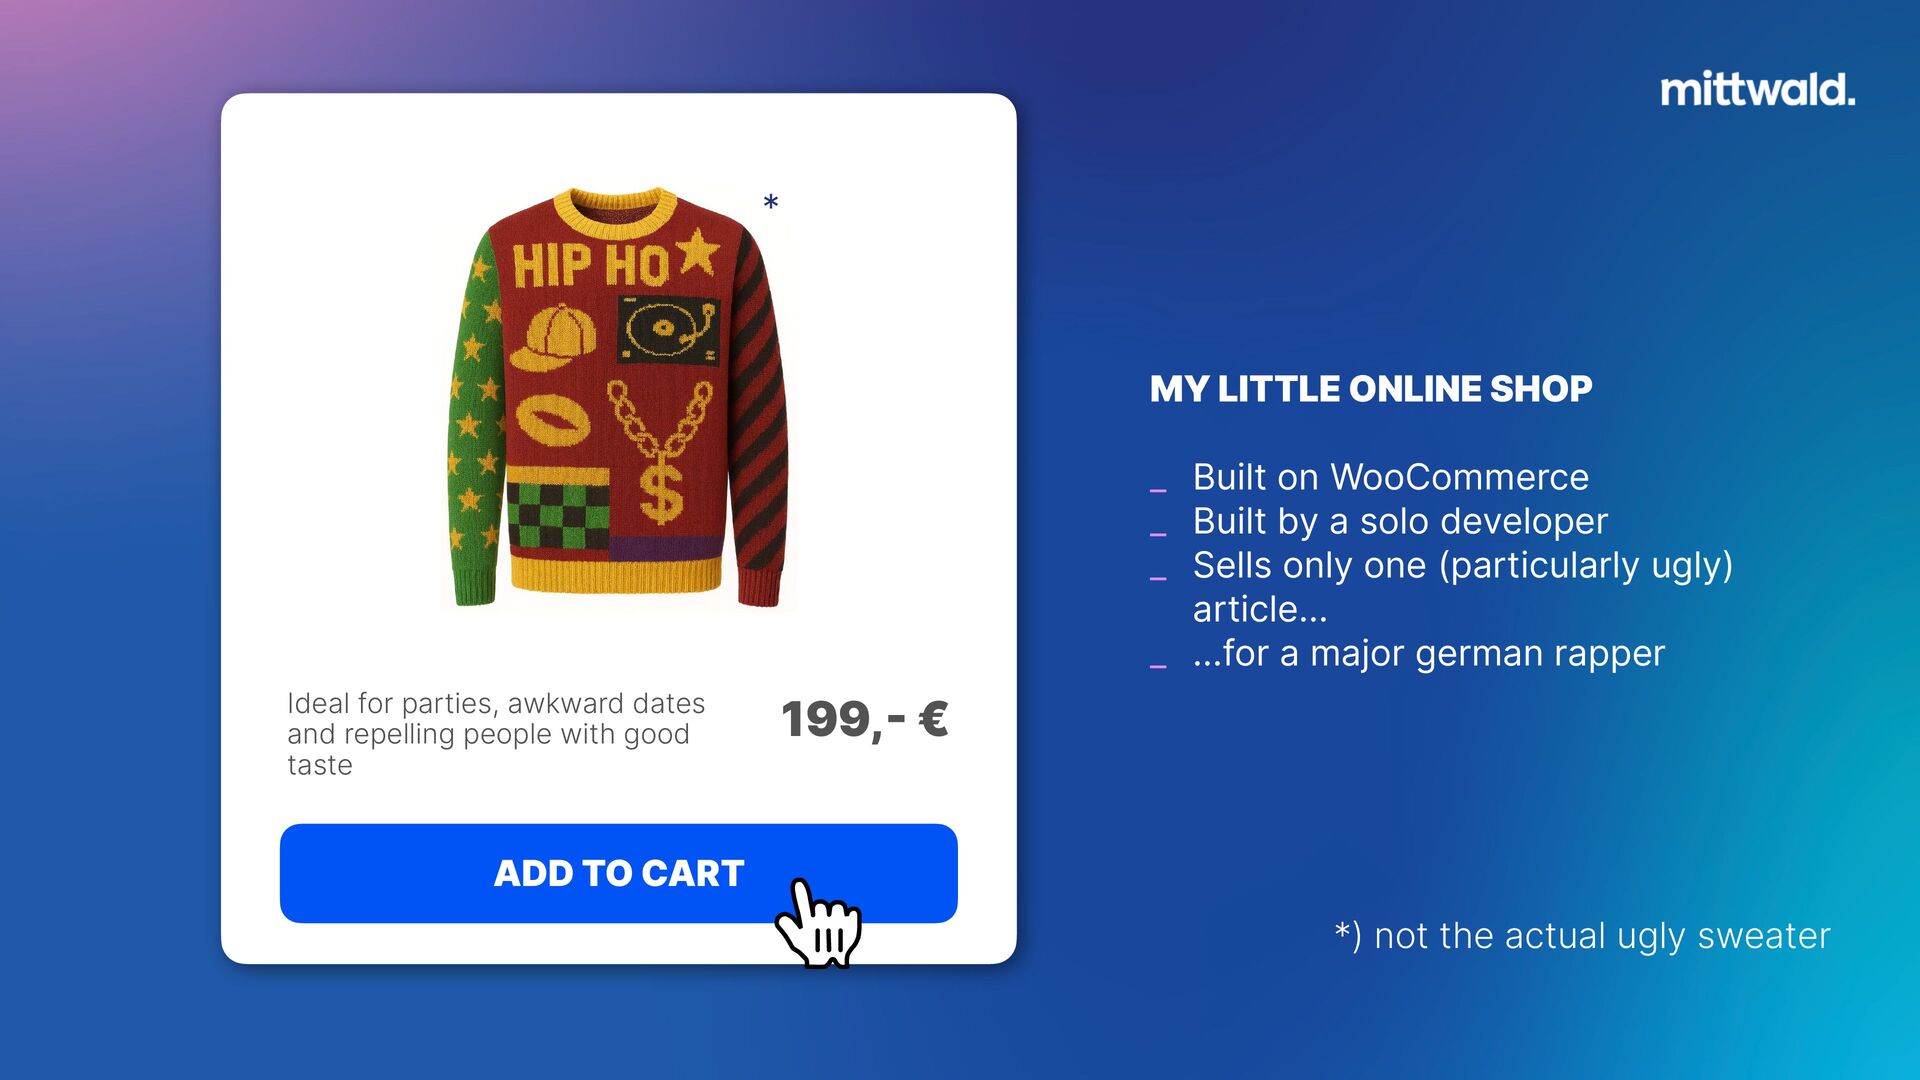Click the asterisk next to the sweater
The image size is (1920, 1080).
(x=770, y=203)
